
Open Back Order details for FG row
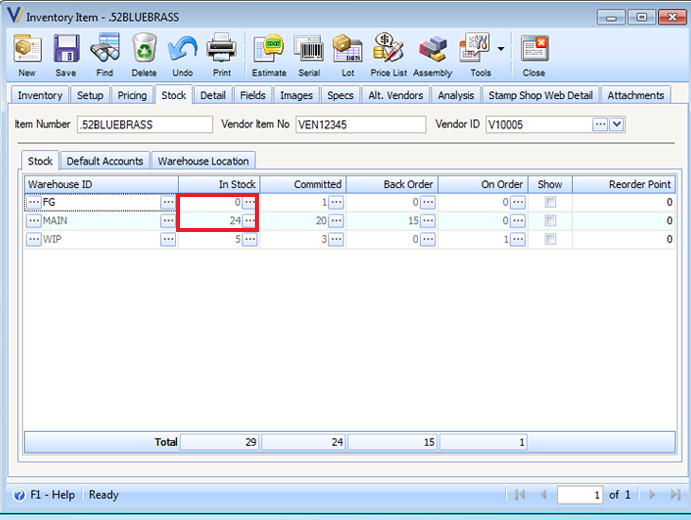pyautogui.click(x=428, y=202)
